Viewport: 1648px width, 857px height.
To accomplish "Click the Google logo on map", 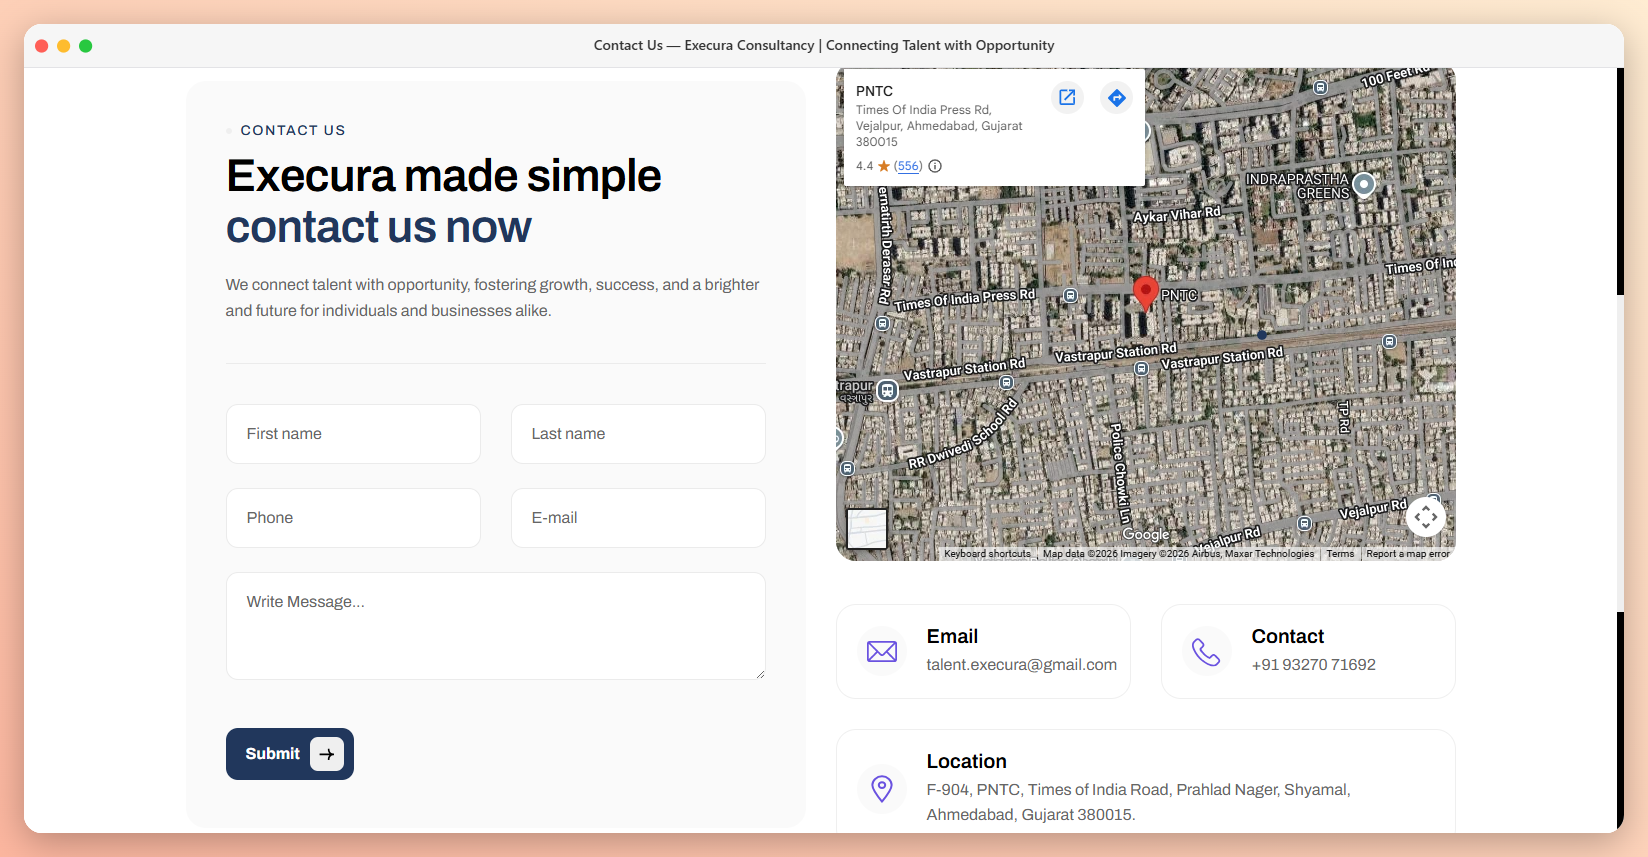I will point(1146,535).
